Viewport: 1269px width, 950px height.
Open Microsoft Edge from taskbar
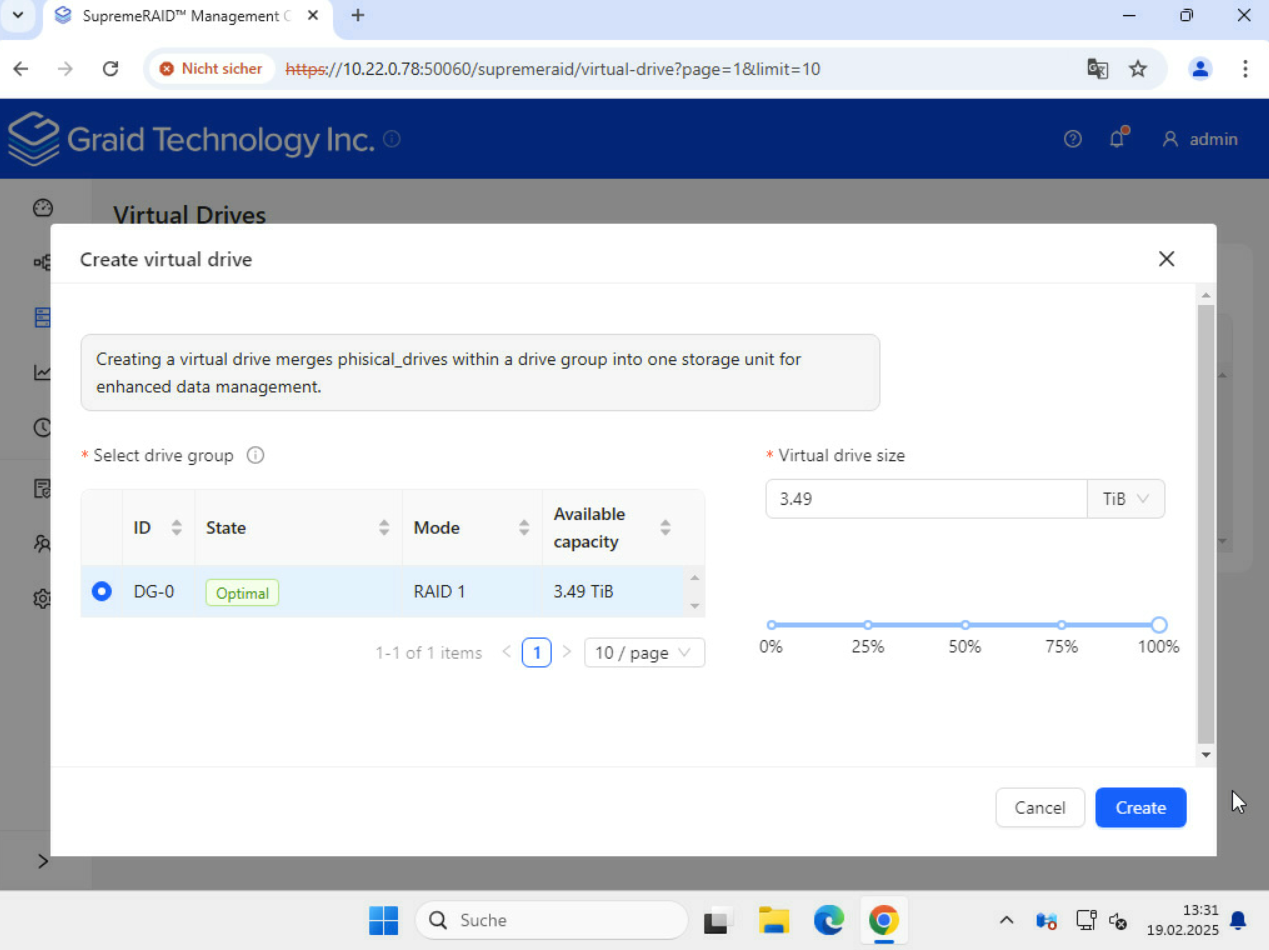(829, 920)
